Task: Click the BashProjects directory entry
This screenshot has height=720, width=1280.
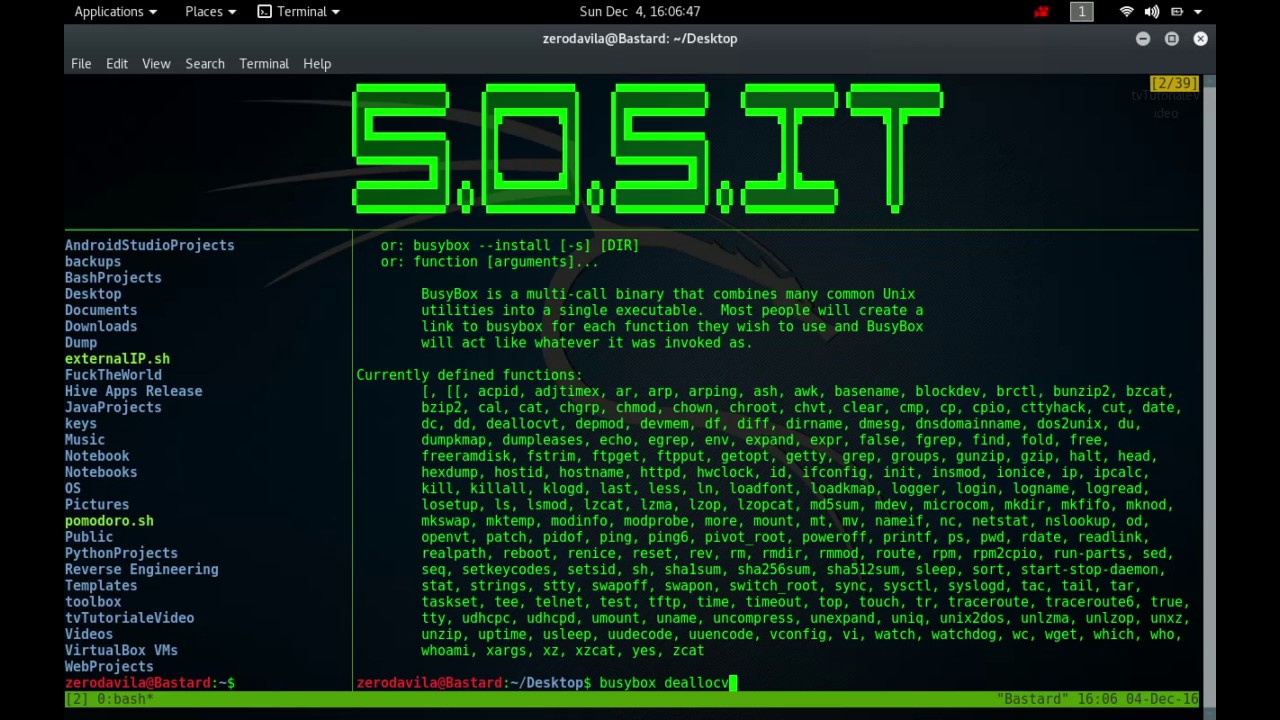Action: coord(113,278)
